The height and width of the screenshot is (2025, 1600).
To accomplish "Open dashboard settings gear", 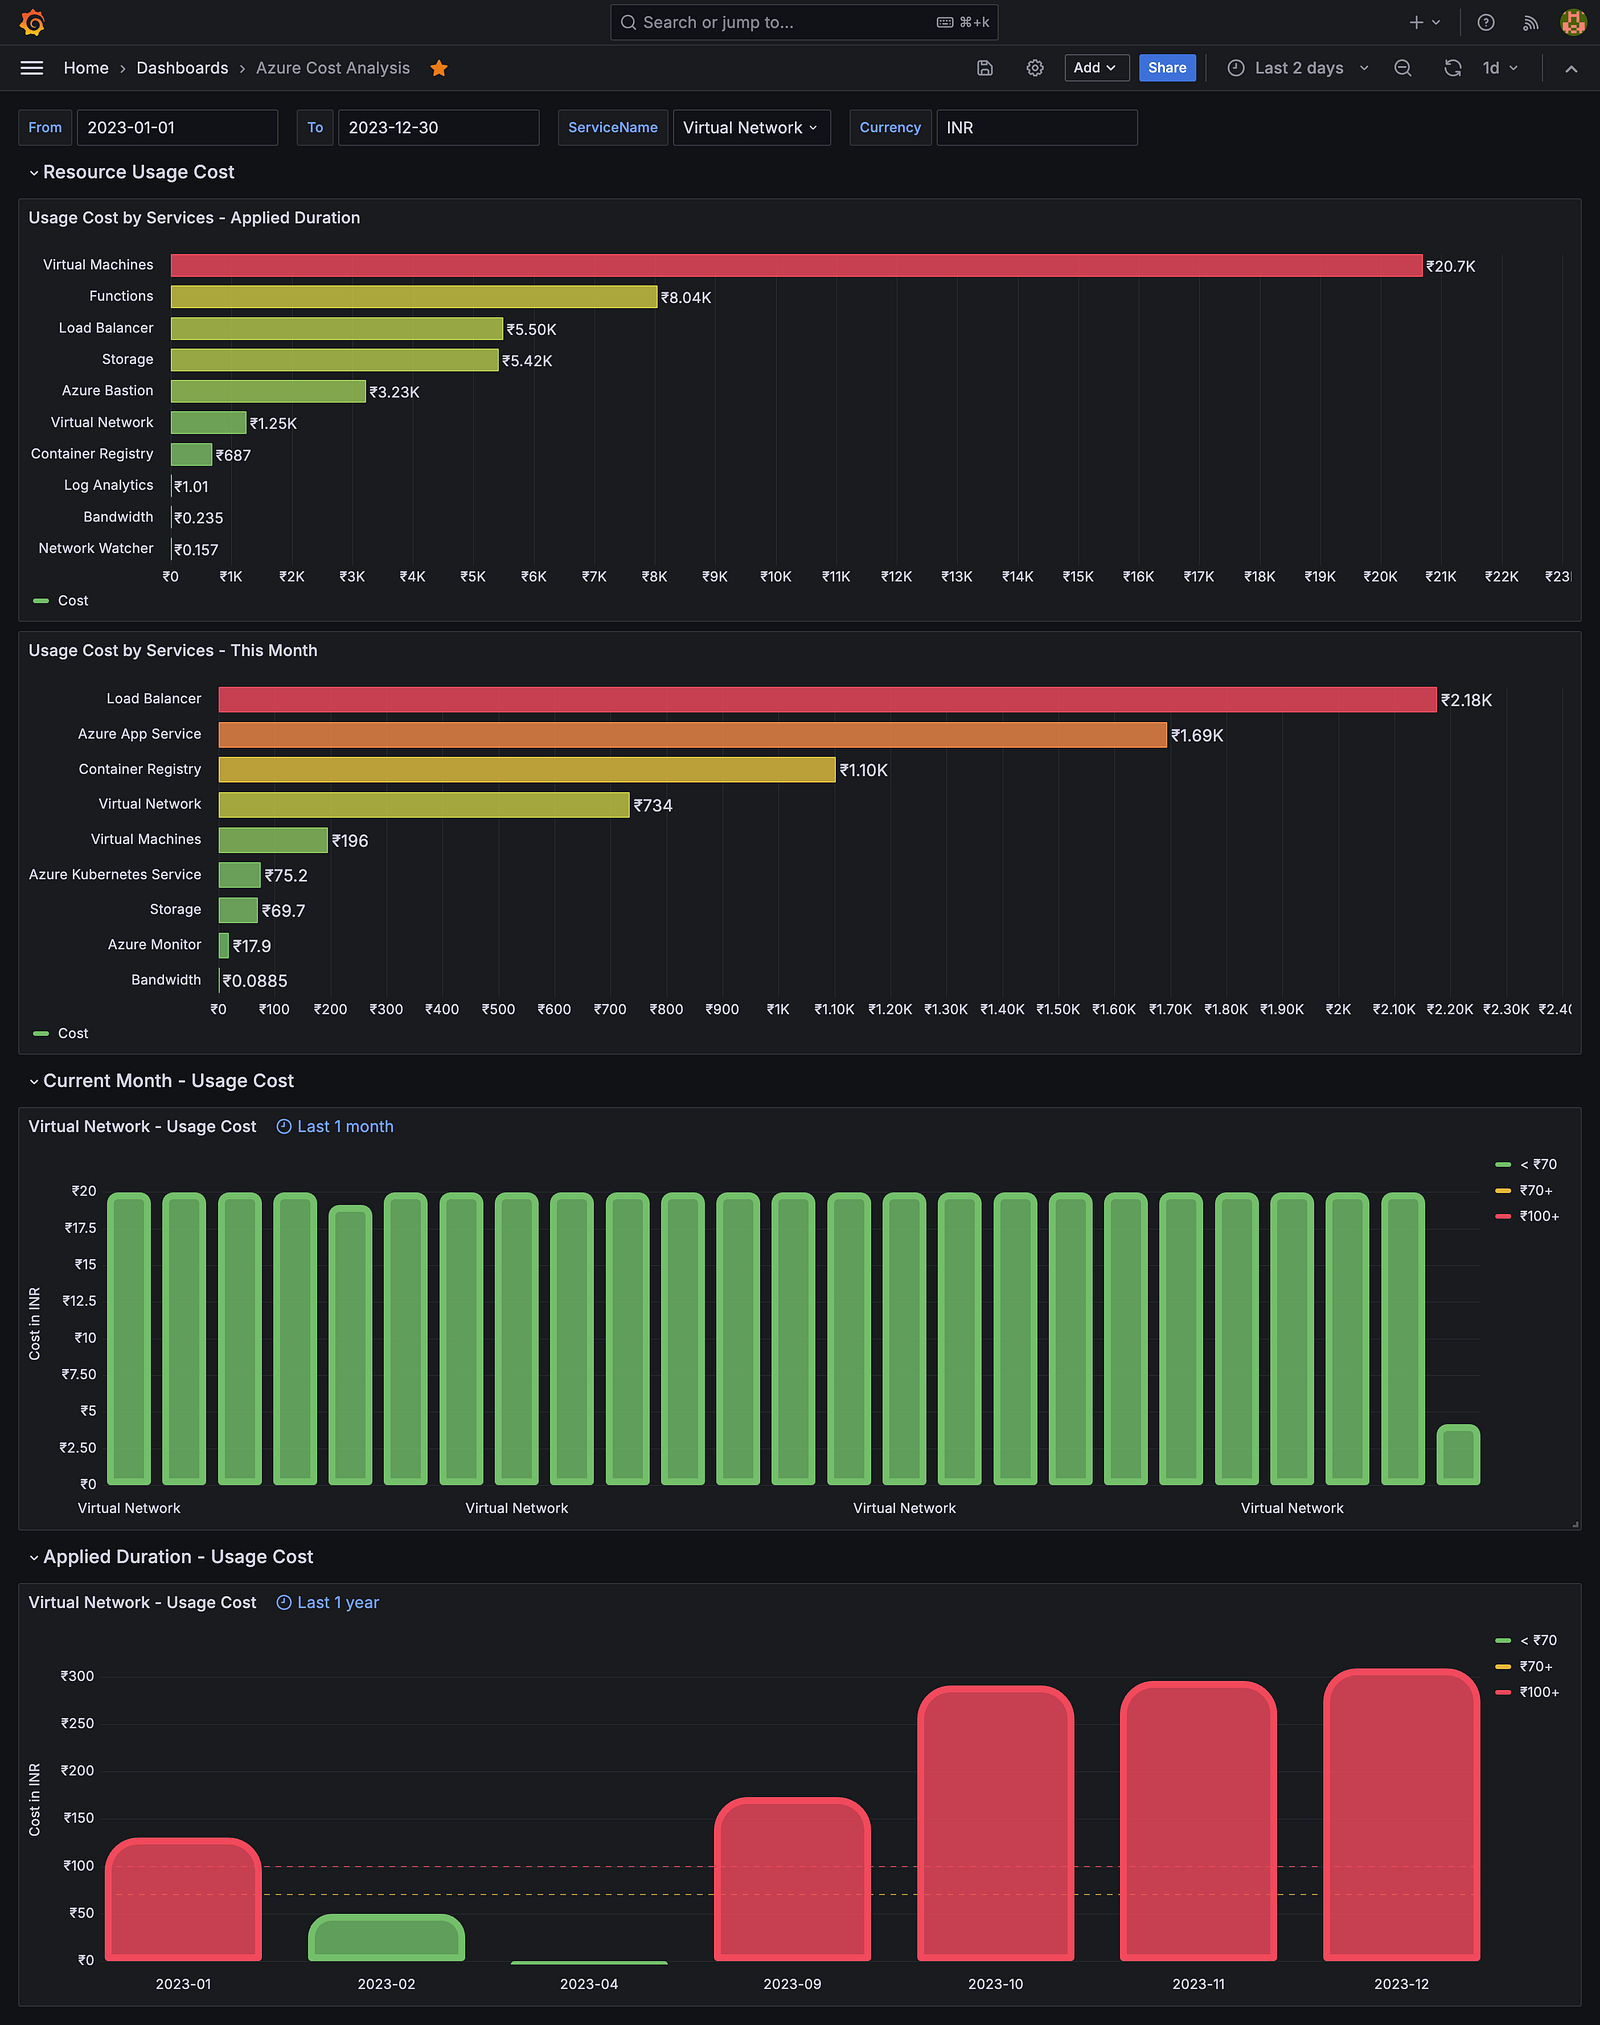I will tap(1035, 68).
